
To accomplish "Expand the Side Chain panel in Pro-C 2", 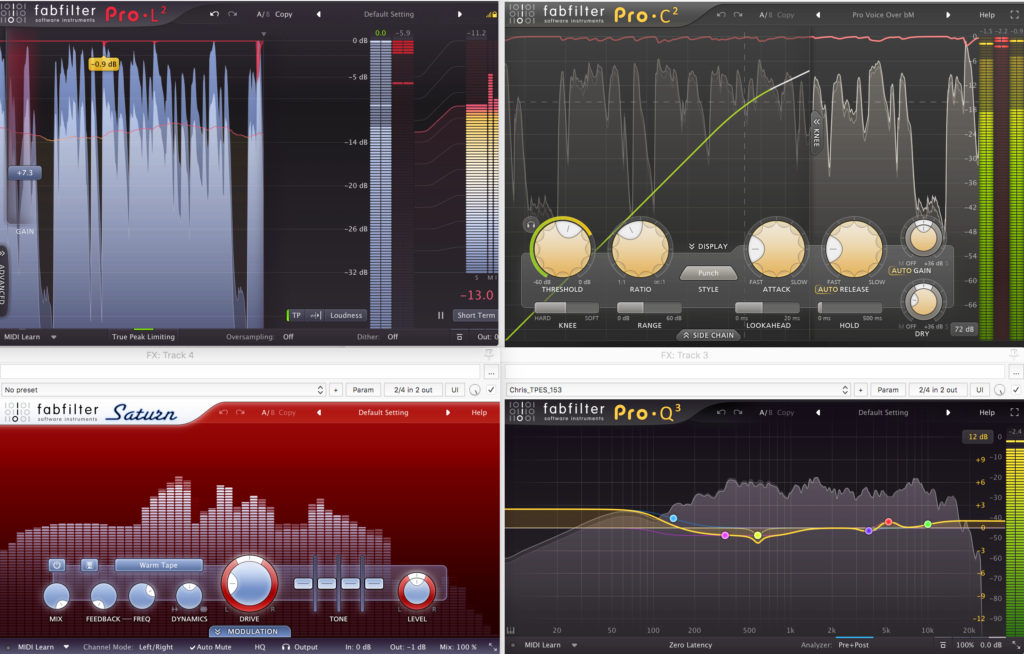I will 709,335.
